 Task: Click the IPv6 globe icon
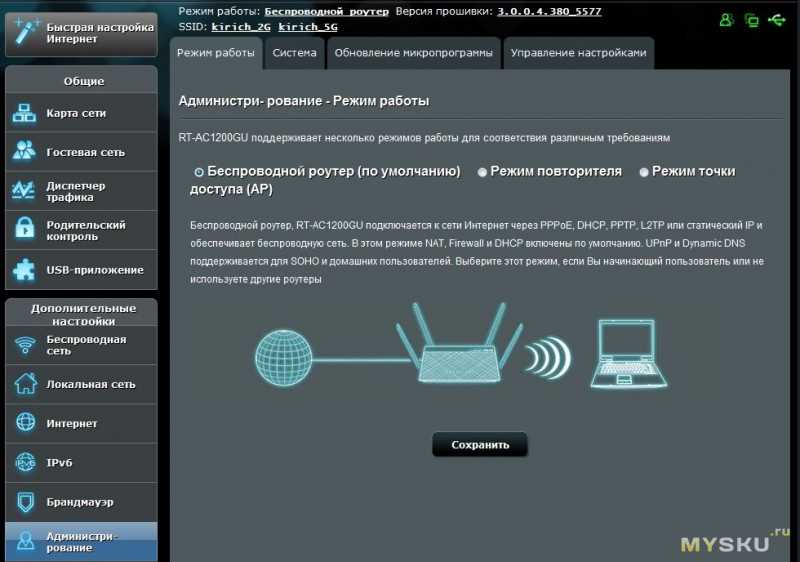point(25,462)
